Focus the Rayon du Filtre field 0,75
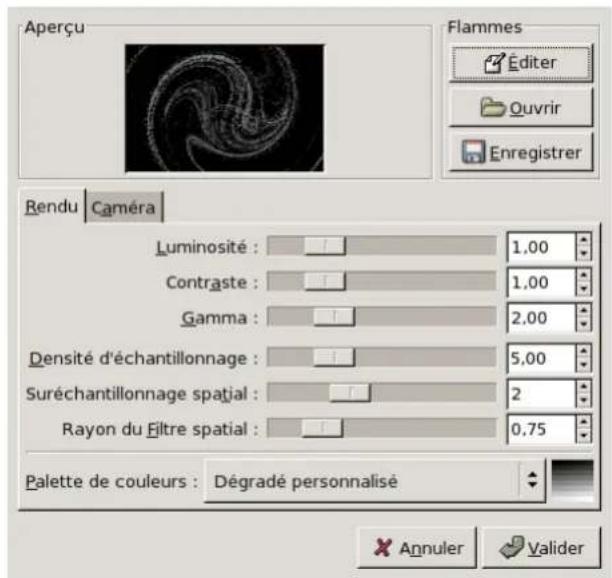 (541, 429)
